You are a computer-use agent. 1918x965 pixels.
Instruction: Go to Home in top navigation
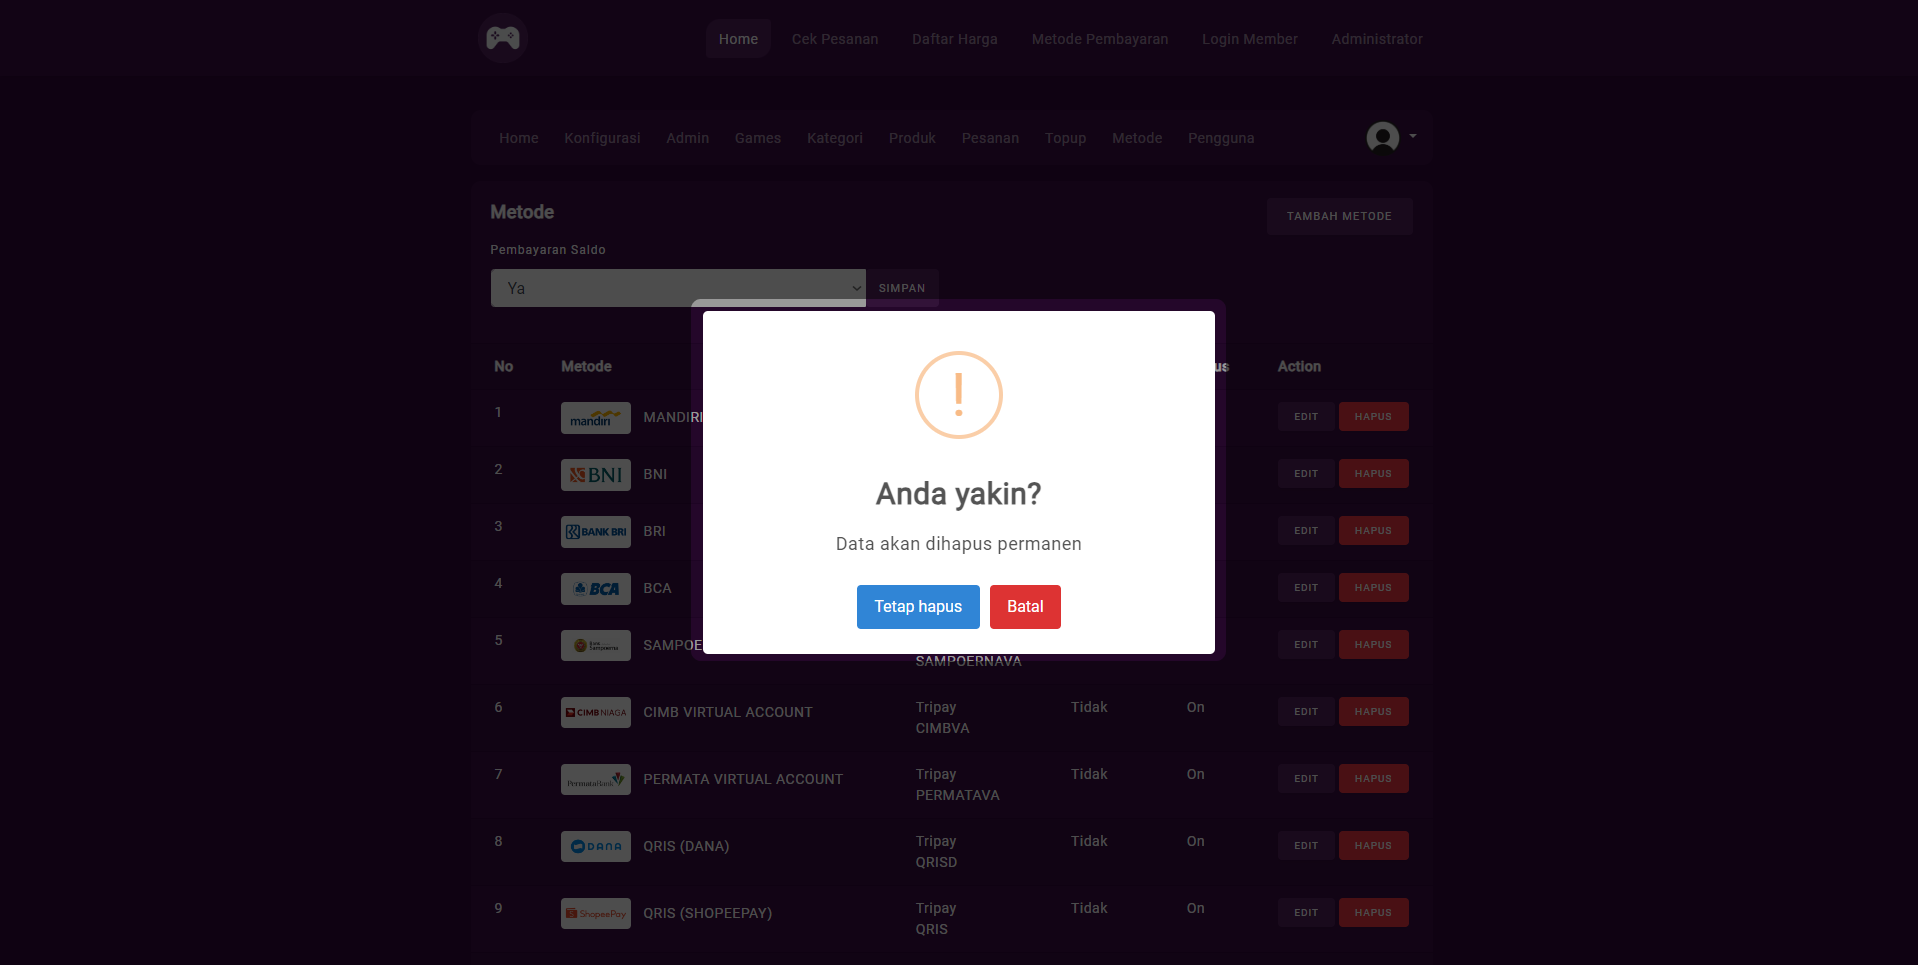click(x=738, y=39)
